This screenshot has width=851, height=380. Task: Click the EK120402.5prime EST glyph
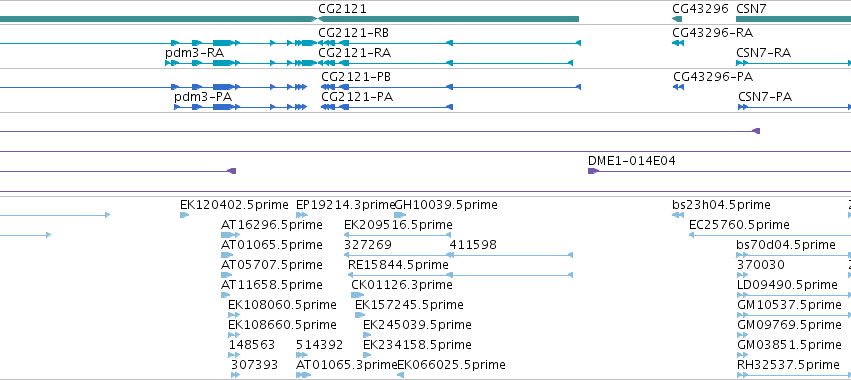coord(185,215)
